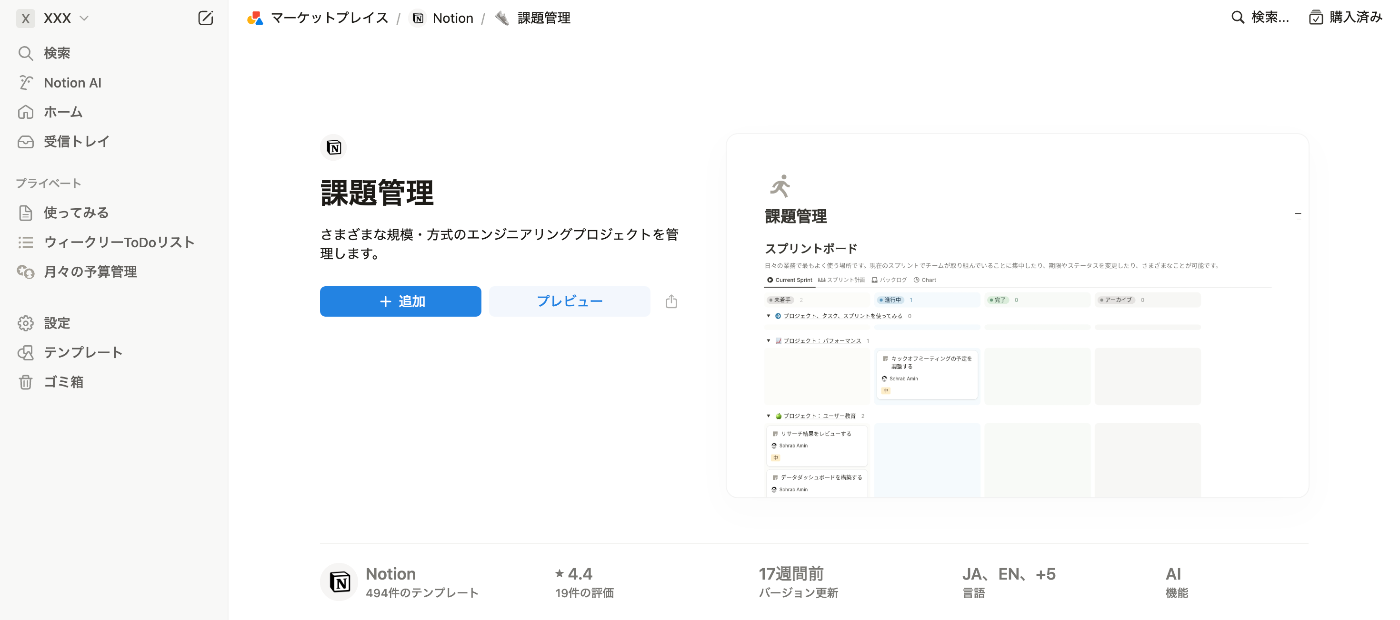This screenshot has height=620, width=1400.
Task: Click the inbox tray icon
Action: click(26, 142)
